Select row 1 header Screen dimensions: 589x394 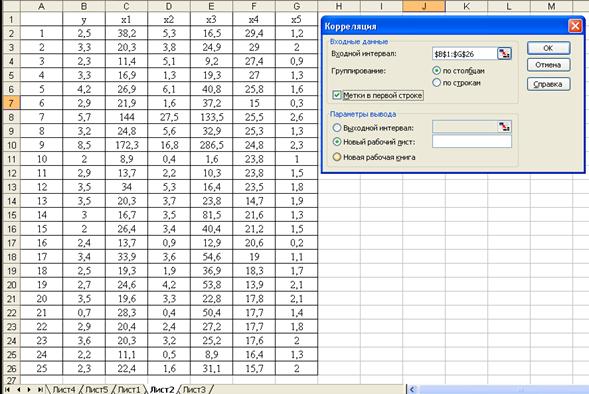[11, 20]
